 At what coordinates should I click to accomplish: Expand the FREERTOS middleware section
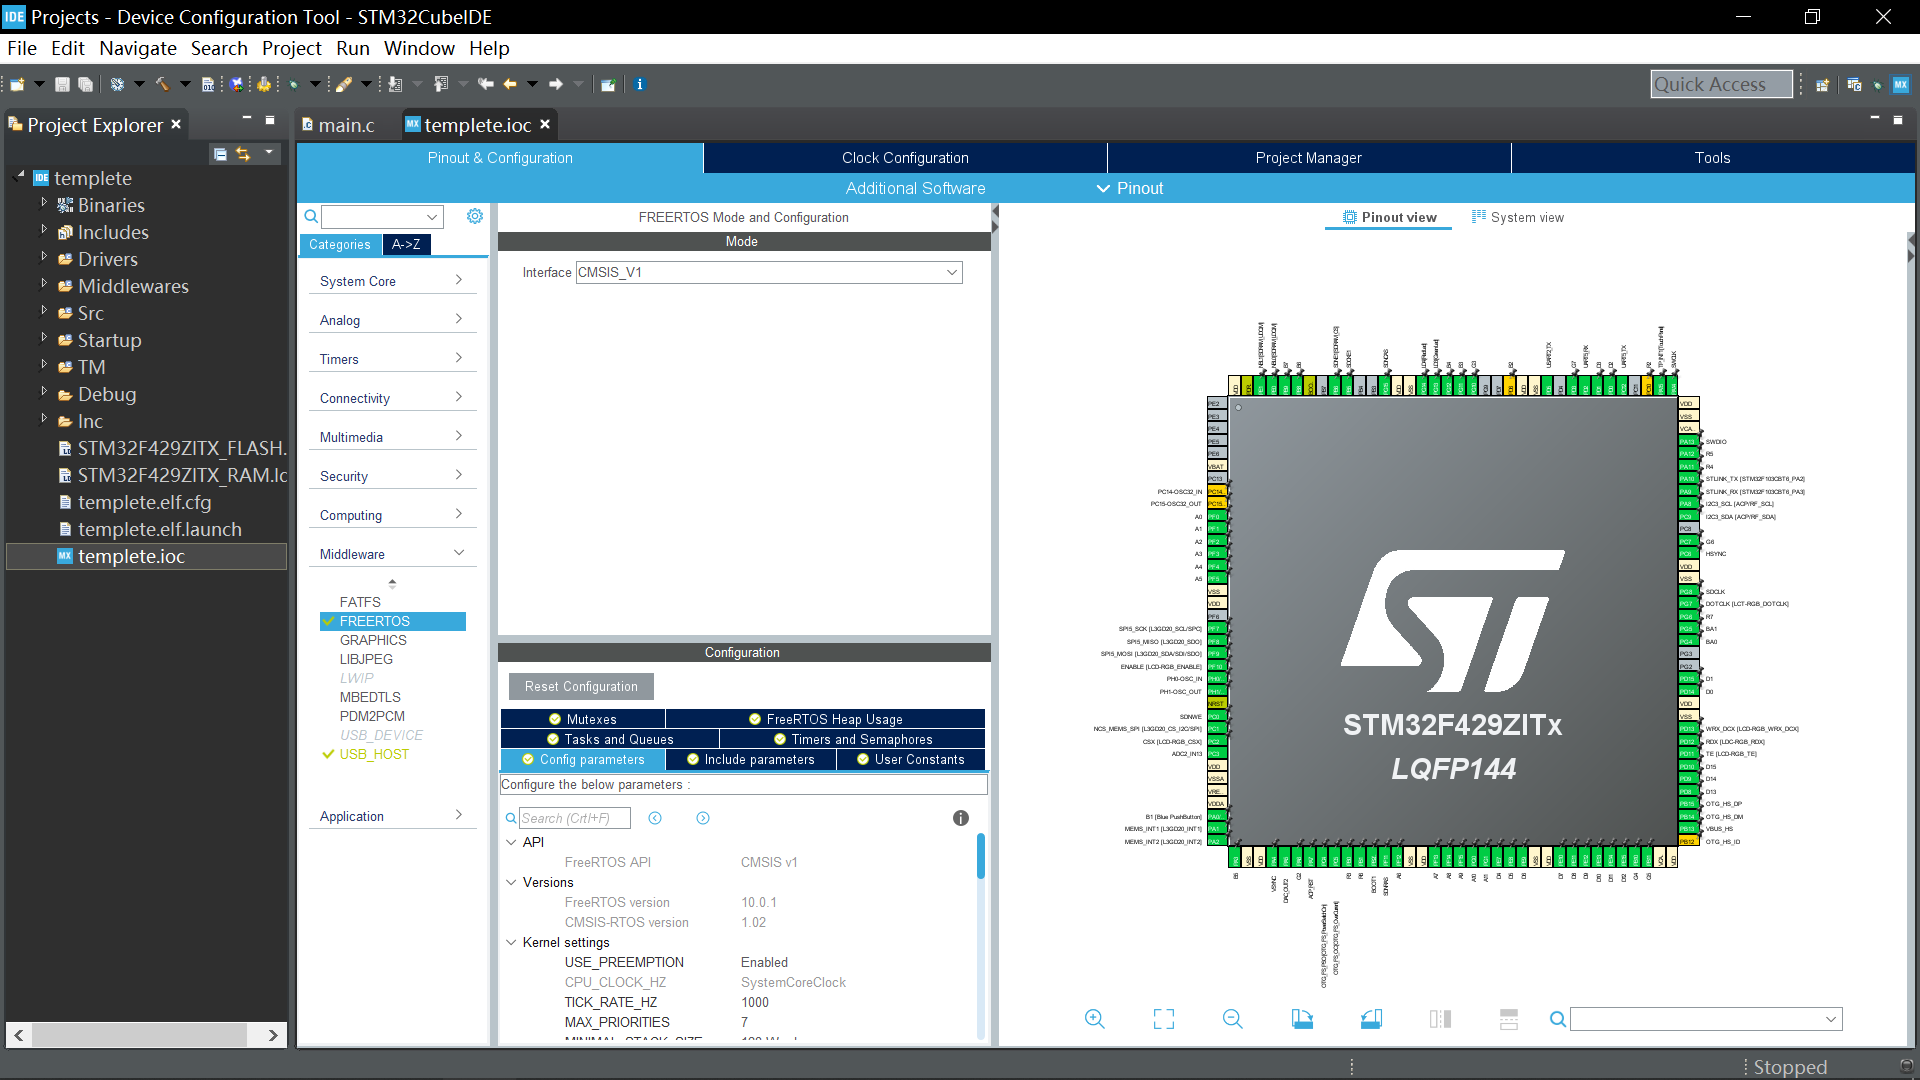tap(375, 621)
